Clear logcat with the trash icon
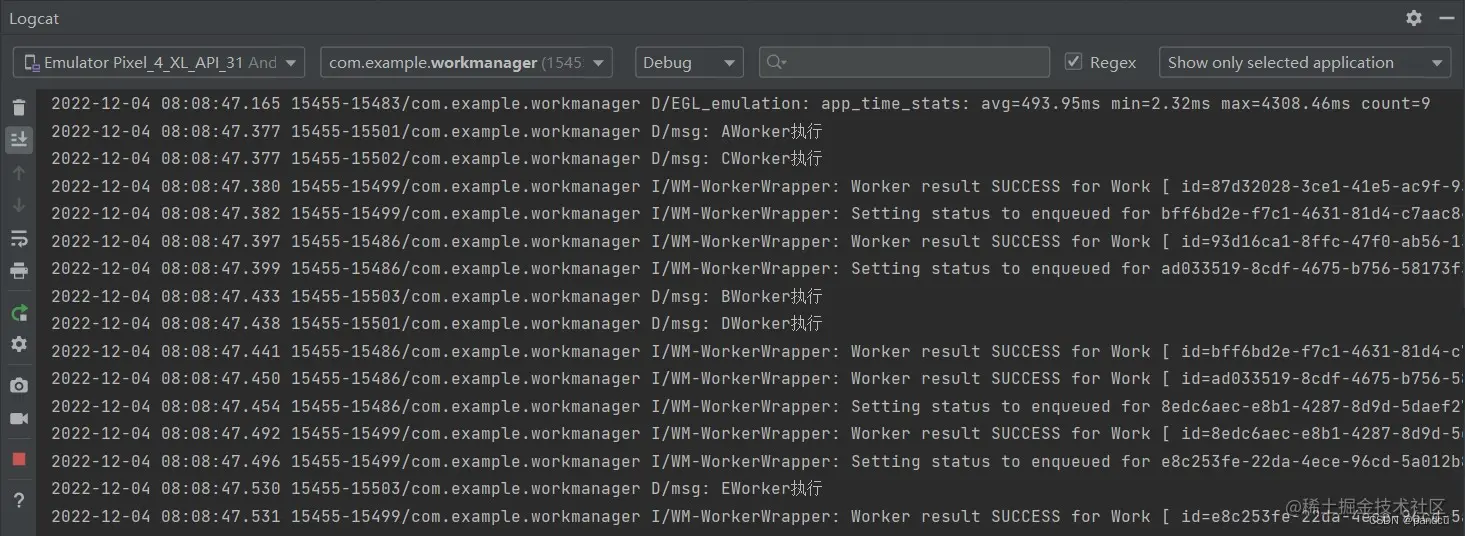This screenshot has height=536, width=1465. coord(18,107)
